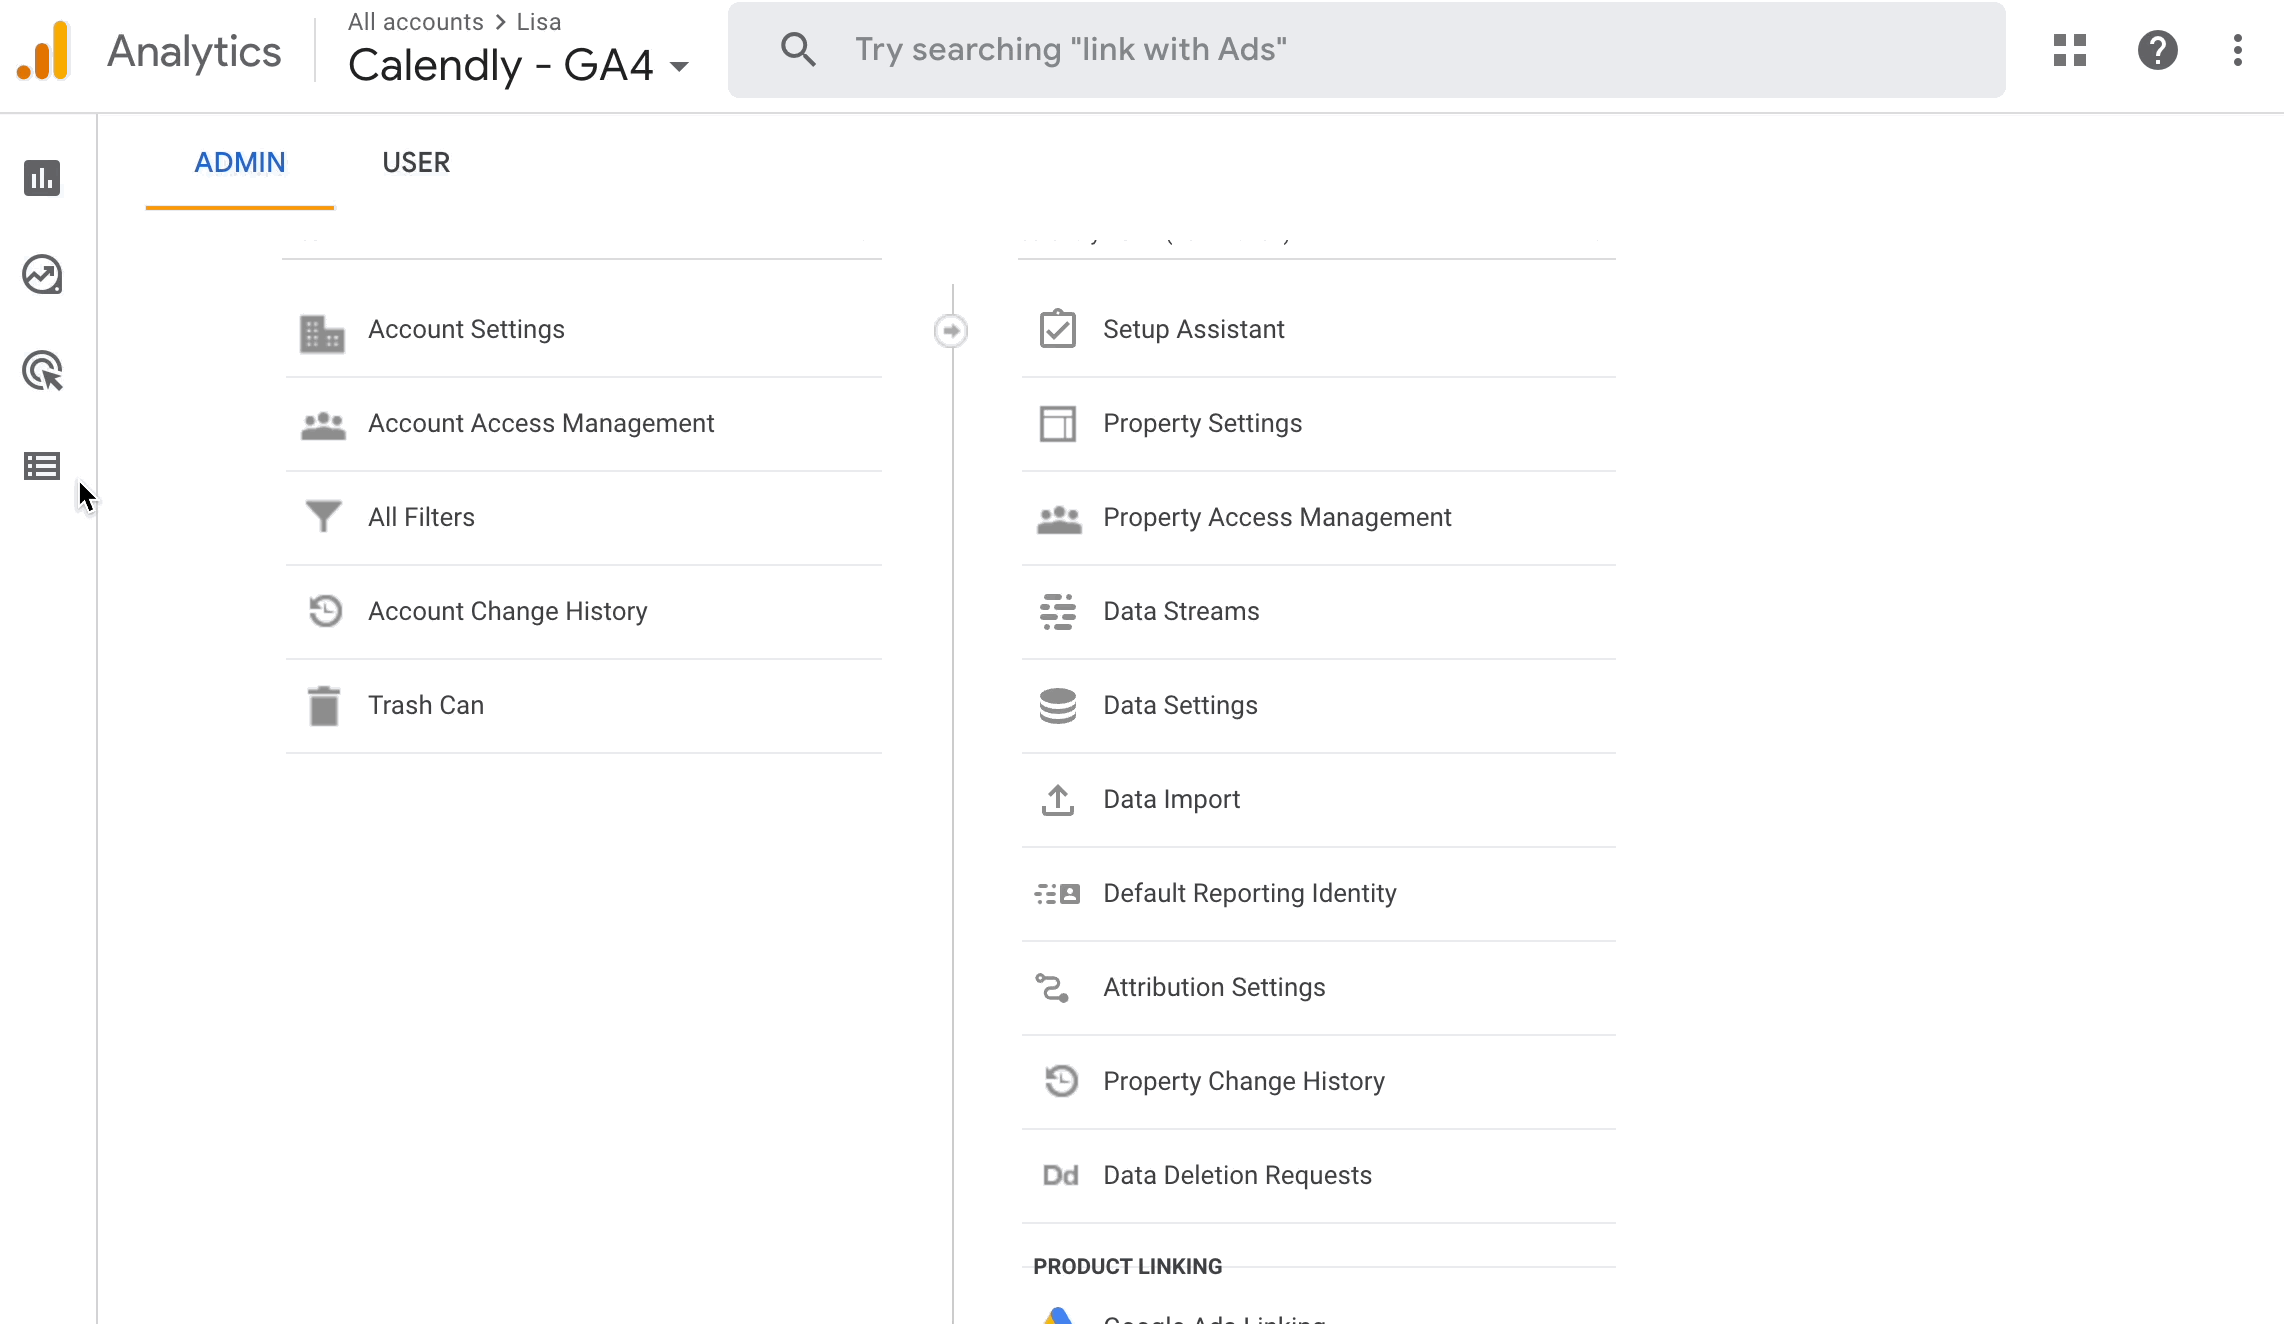Open the Configure list icon in sidebar
2284x1324 pixels.
pos(42,466)
